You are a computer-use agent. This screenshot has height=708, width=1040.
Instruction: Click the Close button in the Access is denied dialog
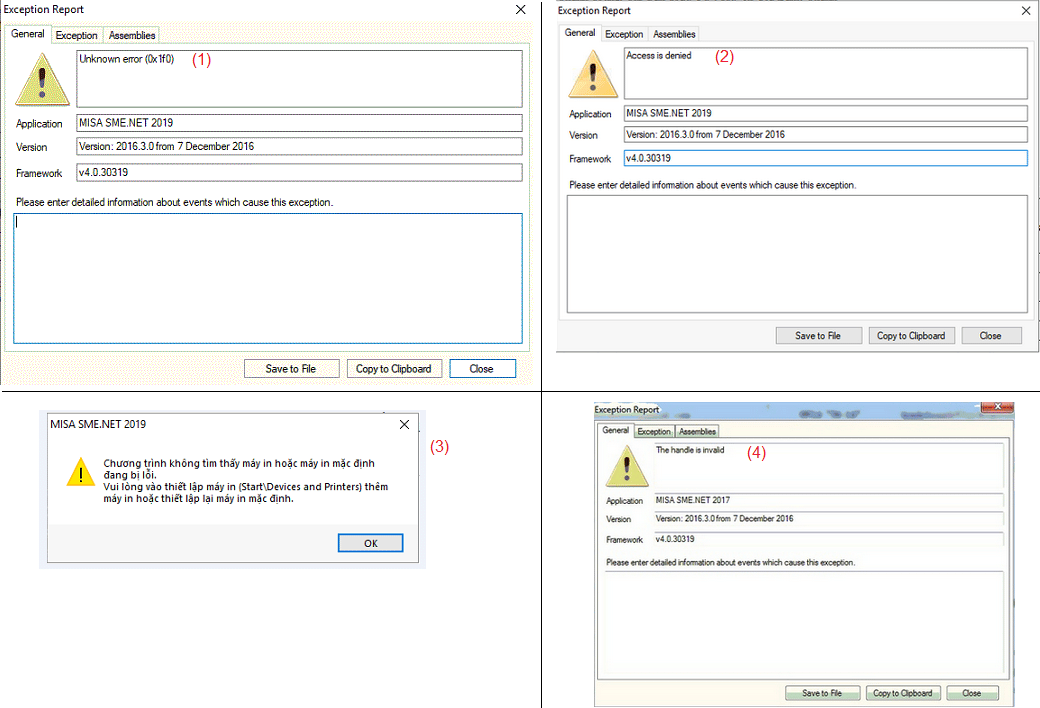(x=991, y=336)
